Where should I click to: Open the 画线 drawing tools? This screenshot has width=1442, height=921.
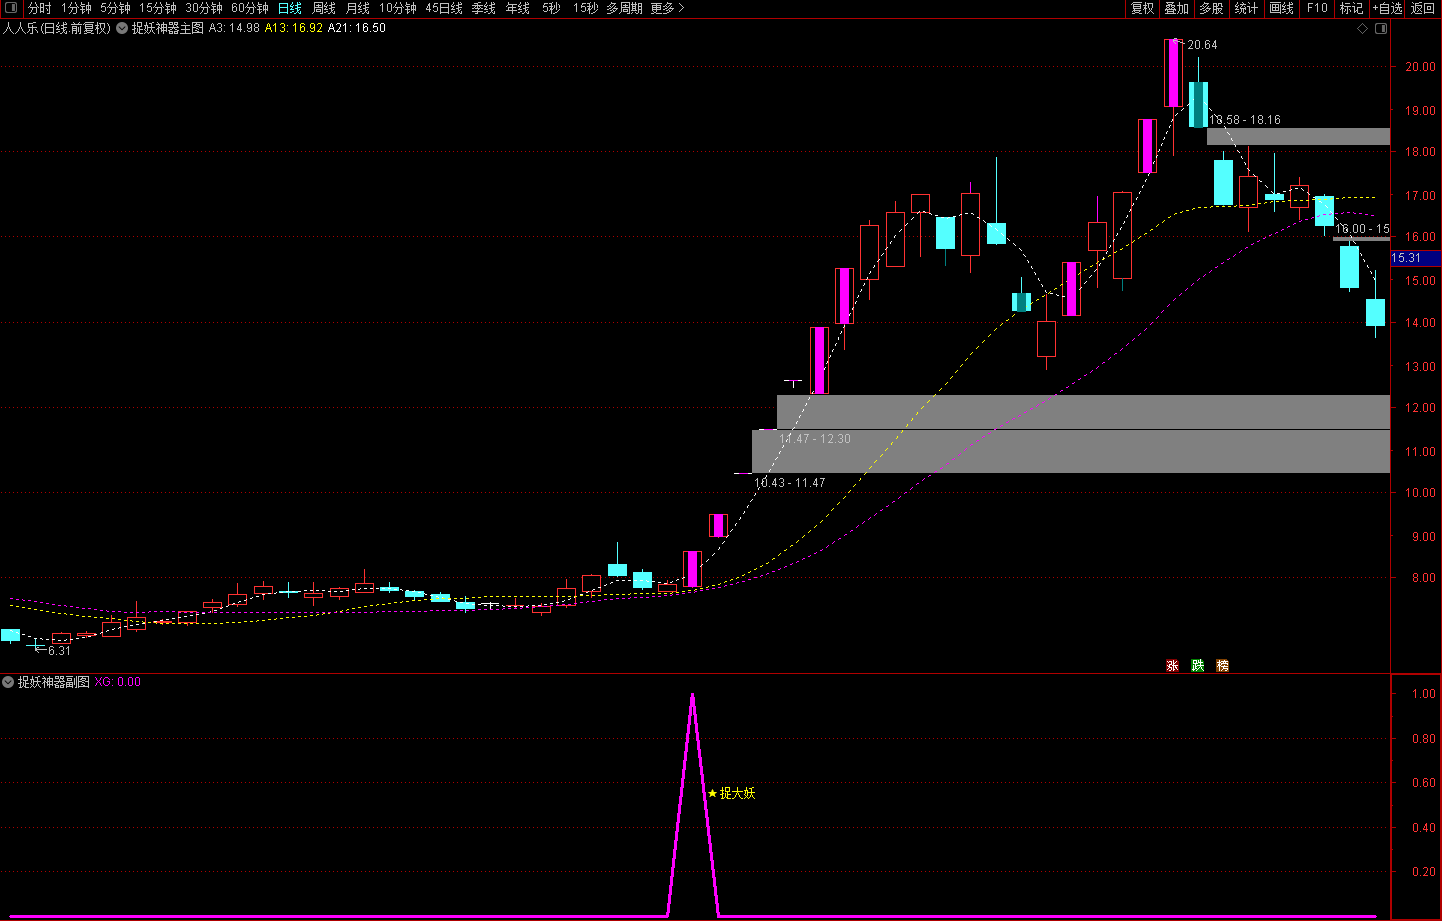pyautogui.click(x=1282, y=8)
